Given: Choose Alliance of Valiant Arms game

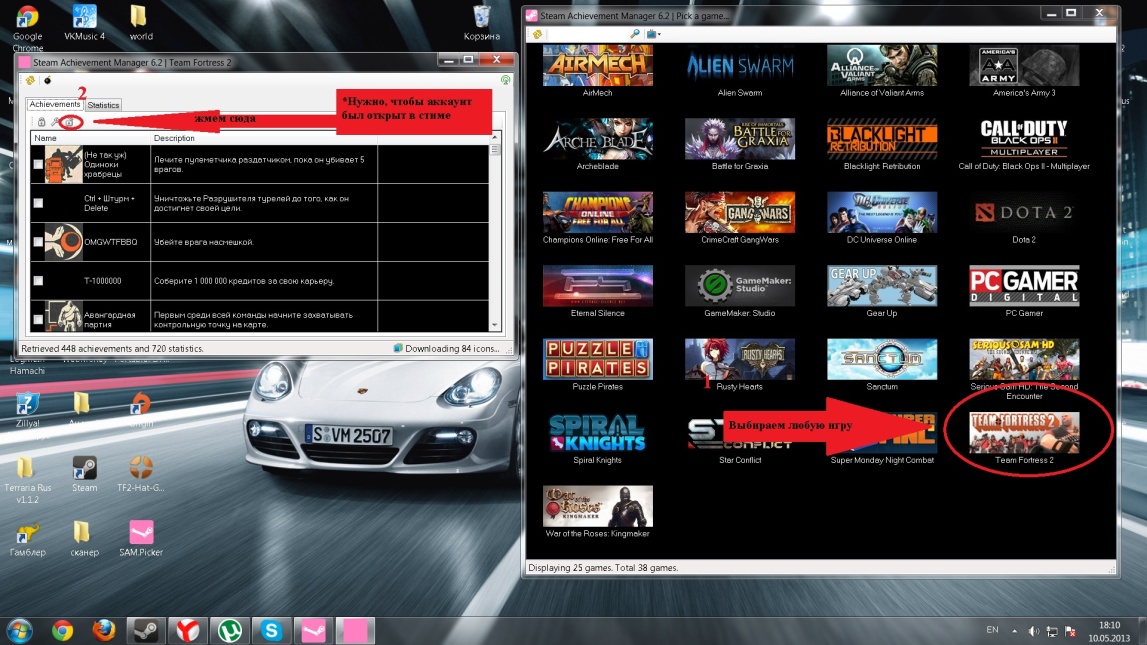Looking at the screenshot, I should pyautogui.click(x=881, y=65).
